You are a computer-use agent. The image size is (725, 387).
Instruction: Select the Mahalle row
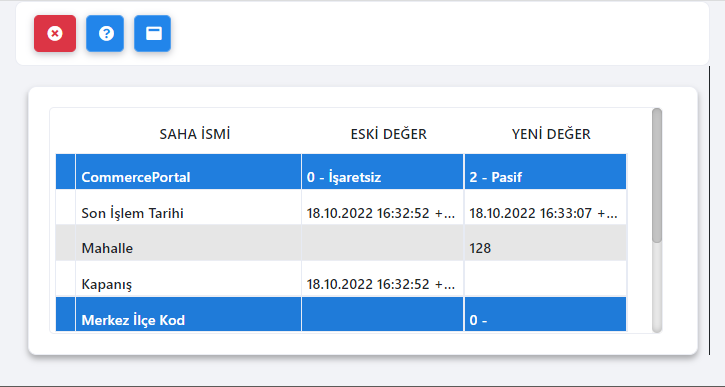click(x=341, y=243)
